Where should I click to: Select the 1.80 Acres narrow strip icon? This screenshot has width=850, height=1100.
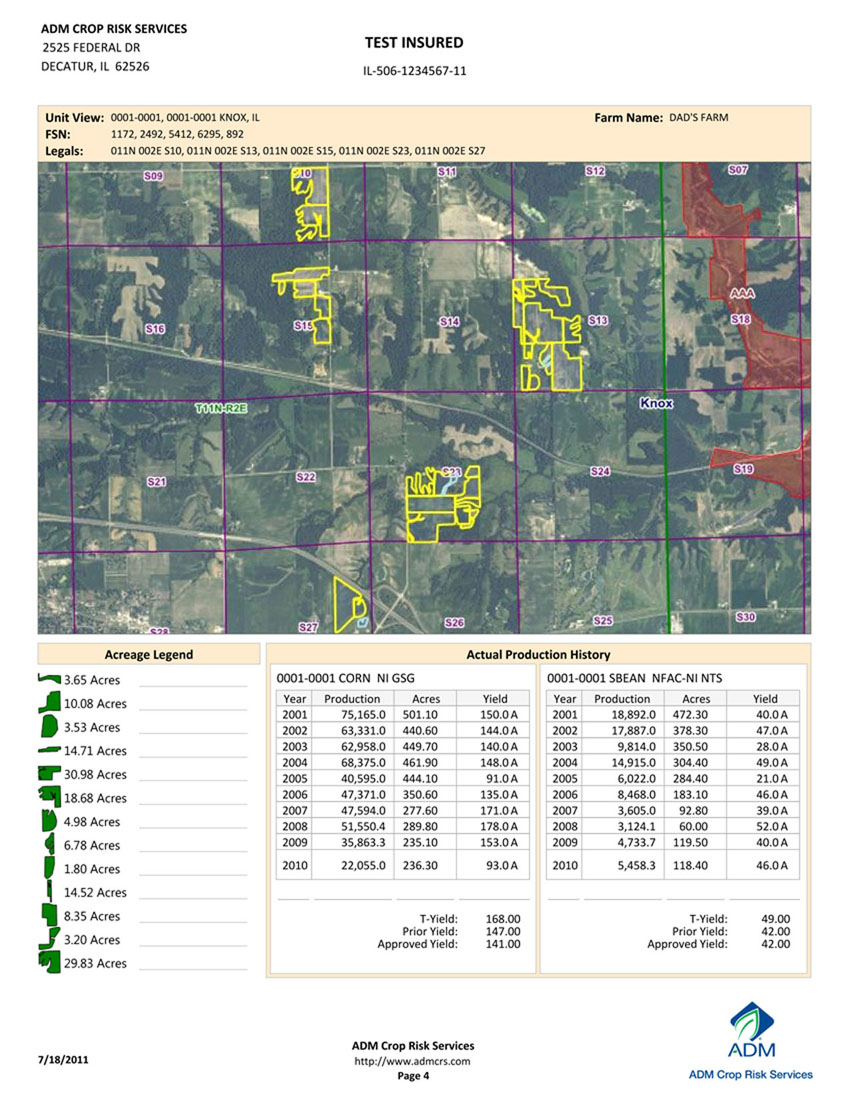click(x=47, y=868)
